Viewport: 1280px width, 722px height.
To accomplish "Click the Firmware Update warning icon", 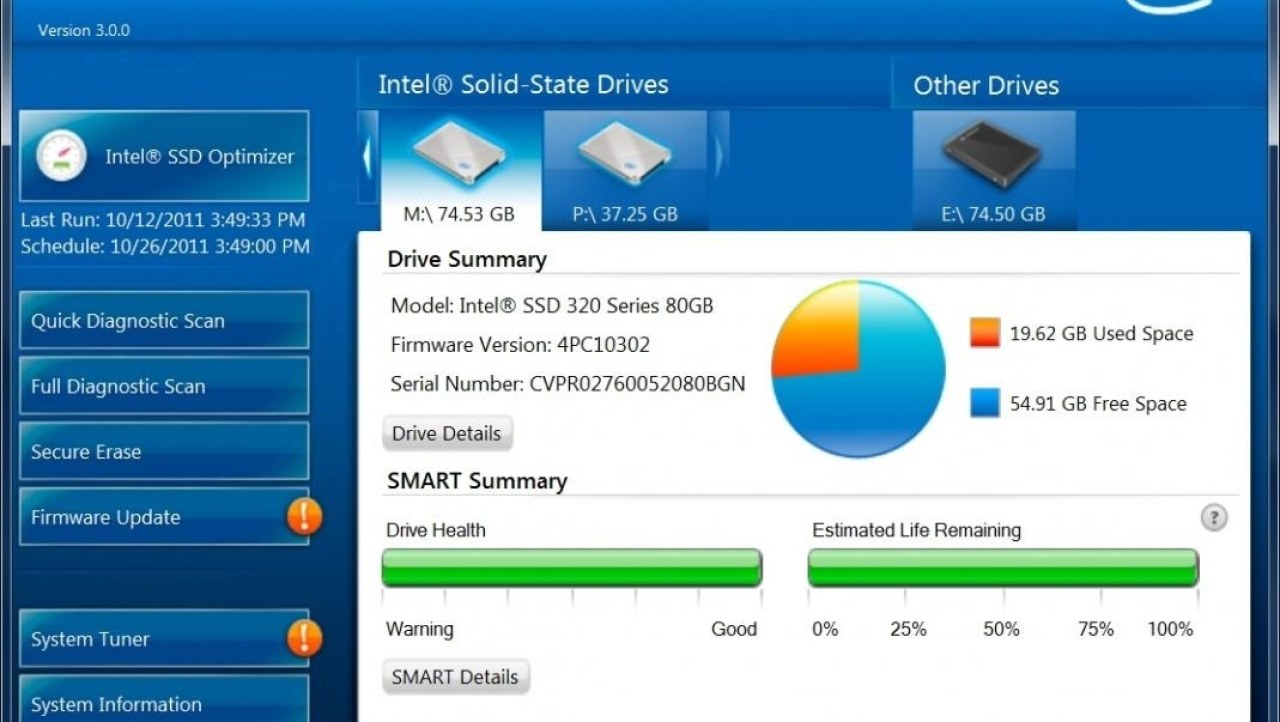I will click(304, 516).
